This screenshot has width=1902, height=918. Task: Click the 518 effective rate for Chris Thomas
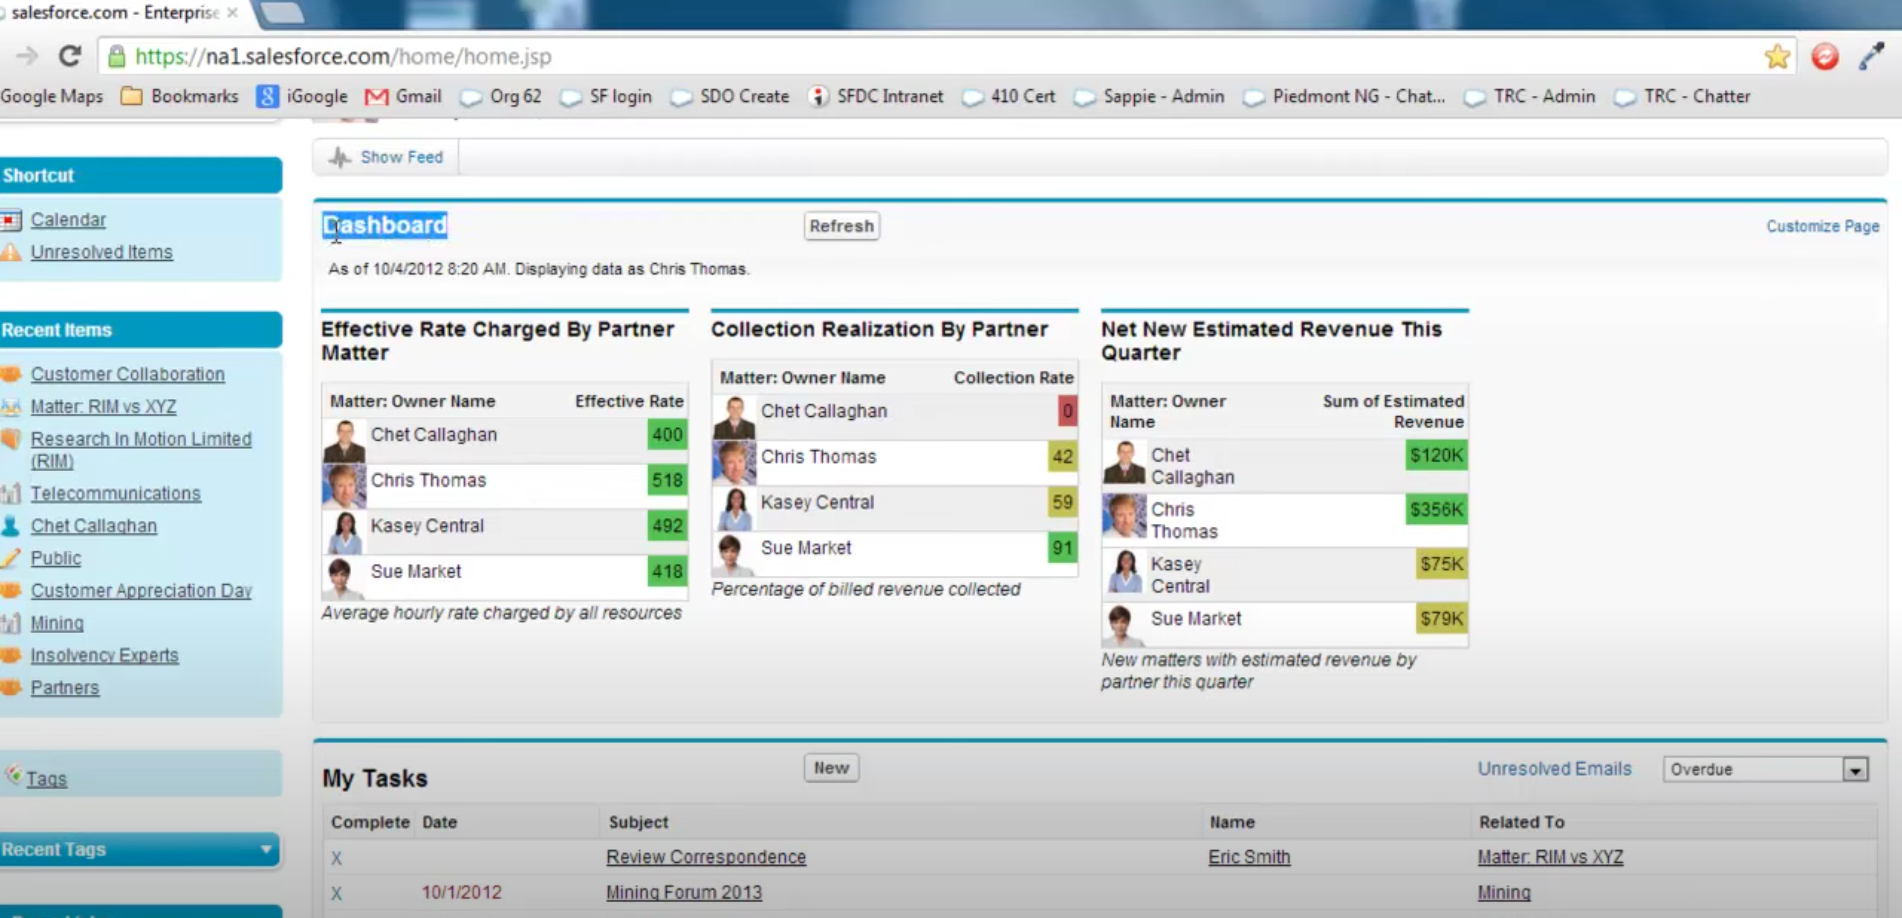click(667, 480)
